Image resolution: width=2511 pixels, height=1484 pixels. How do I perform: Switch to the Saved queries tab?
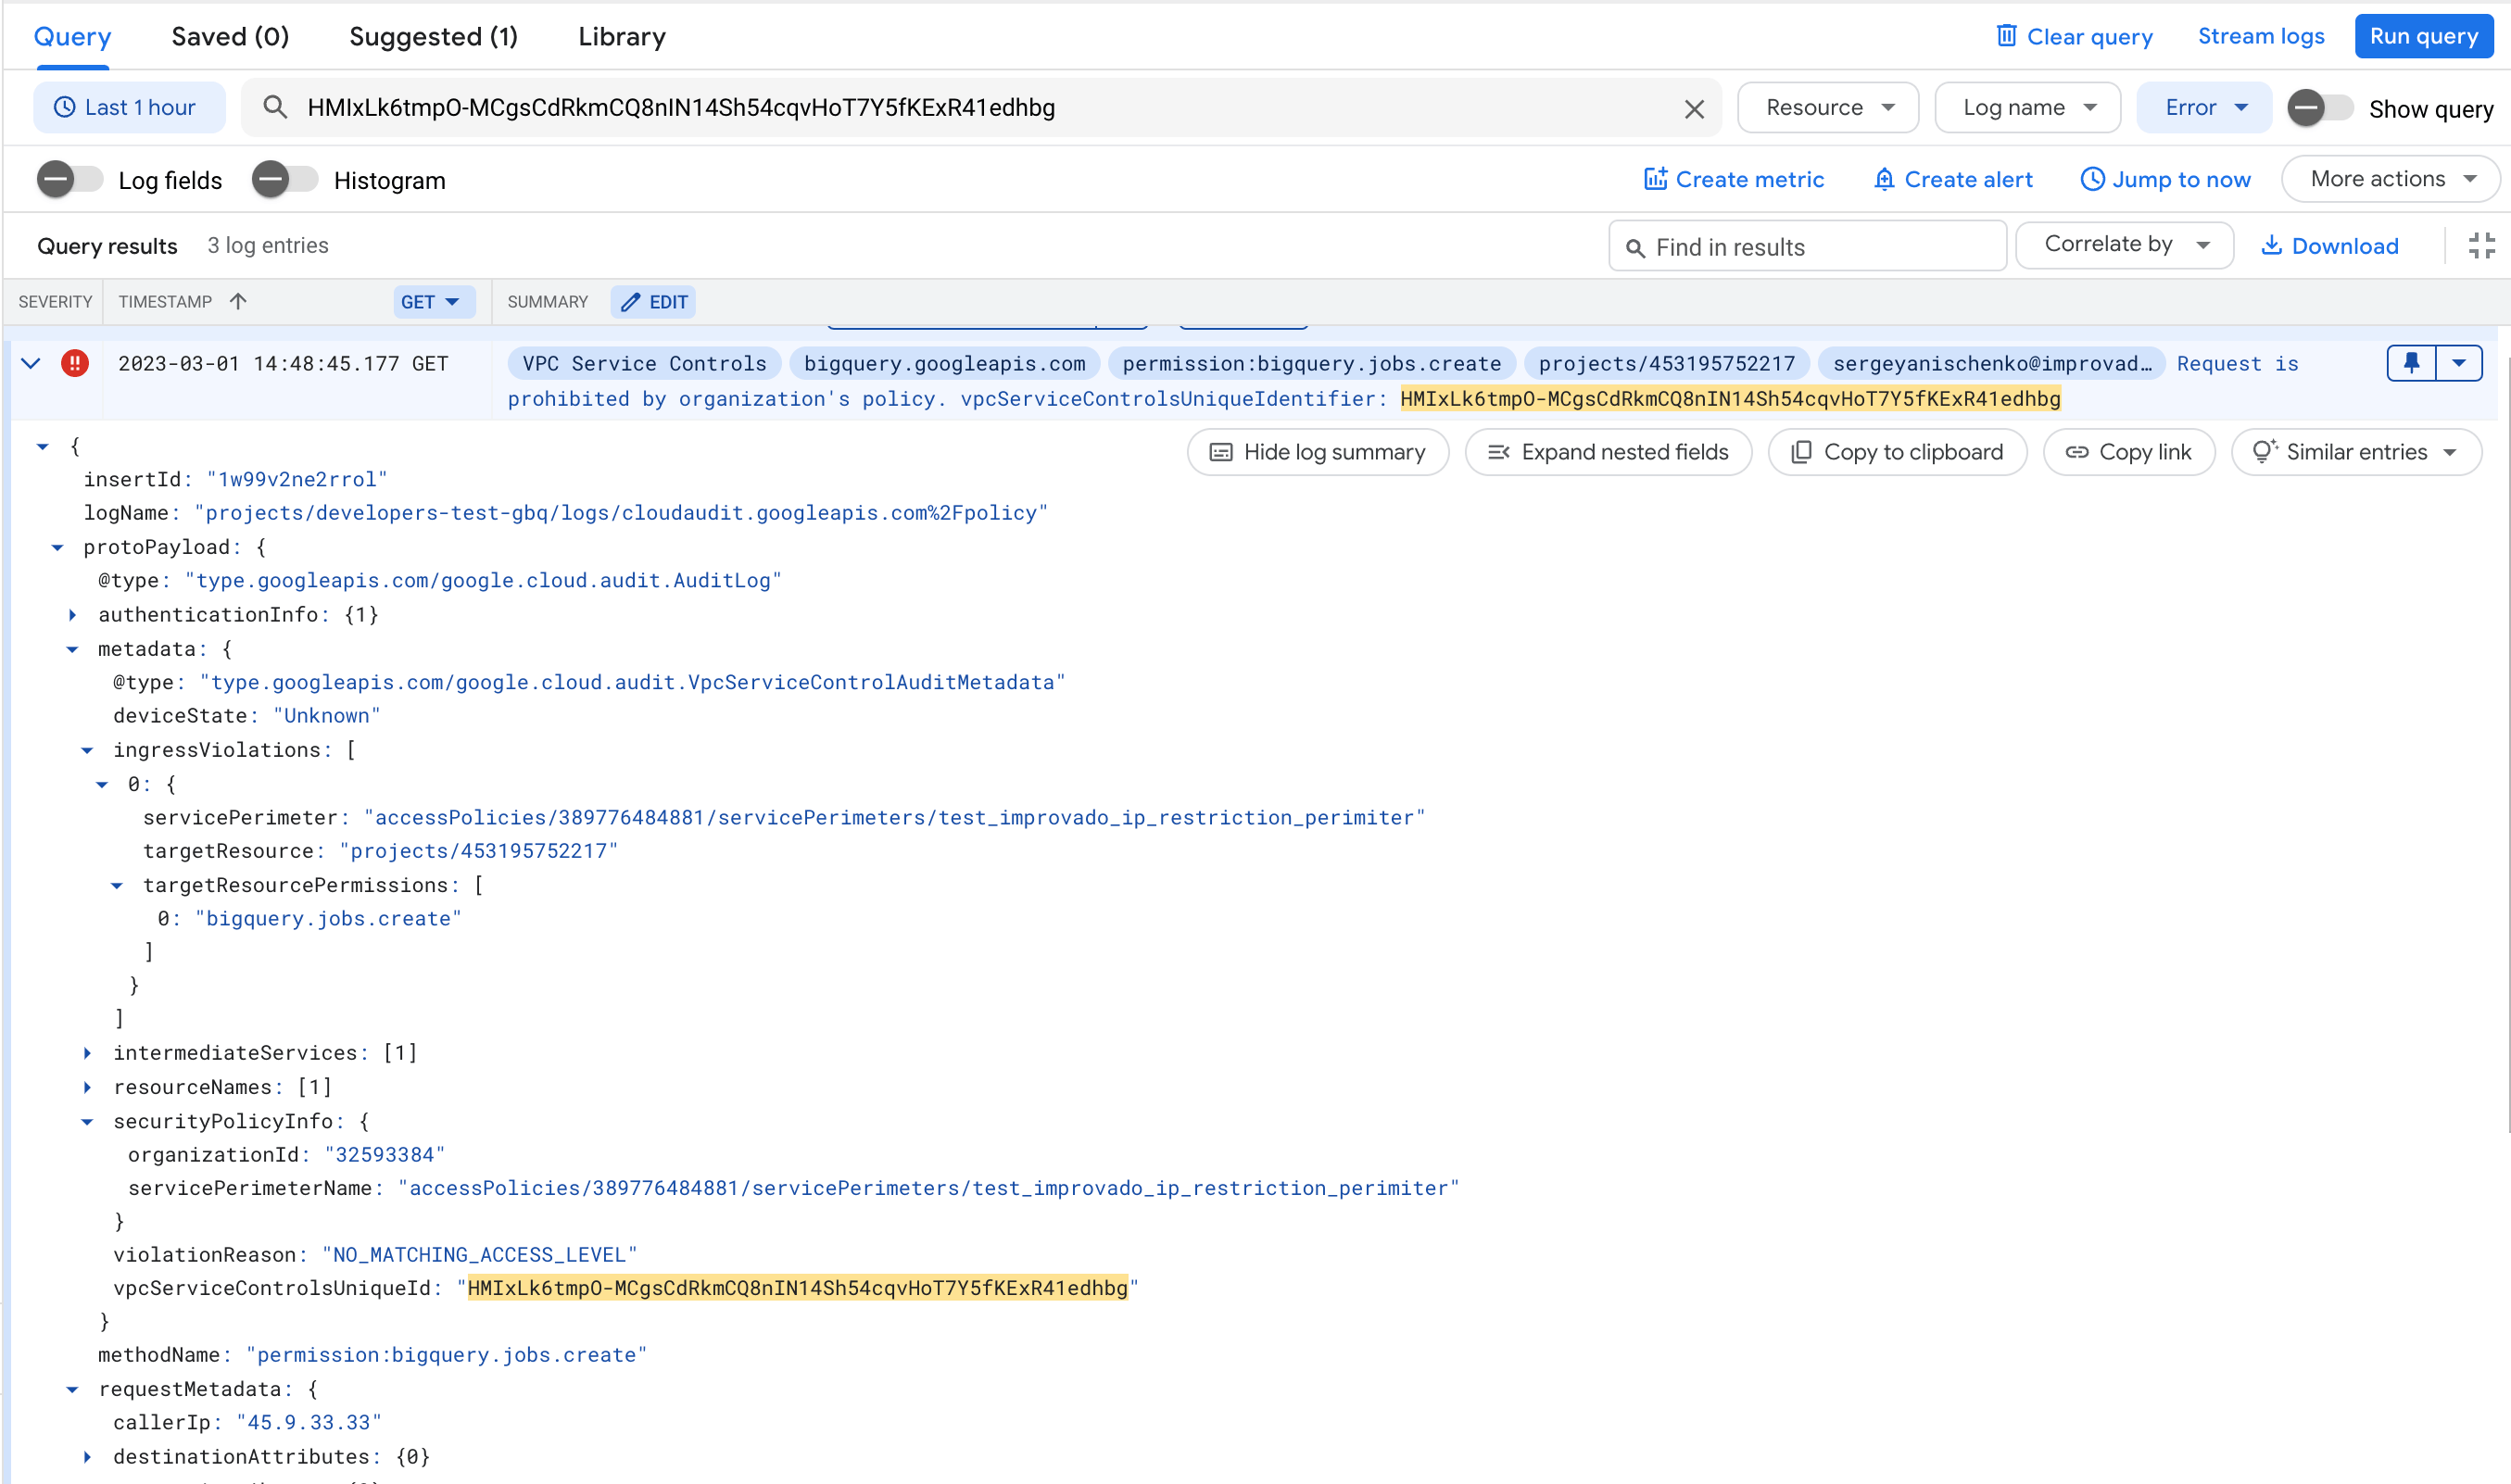(230, 36)
